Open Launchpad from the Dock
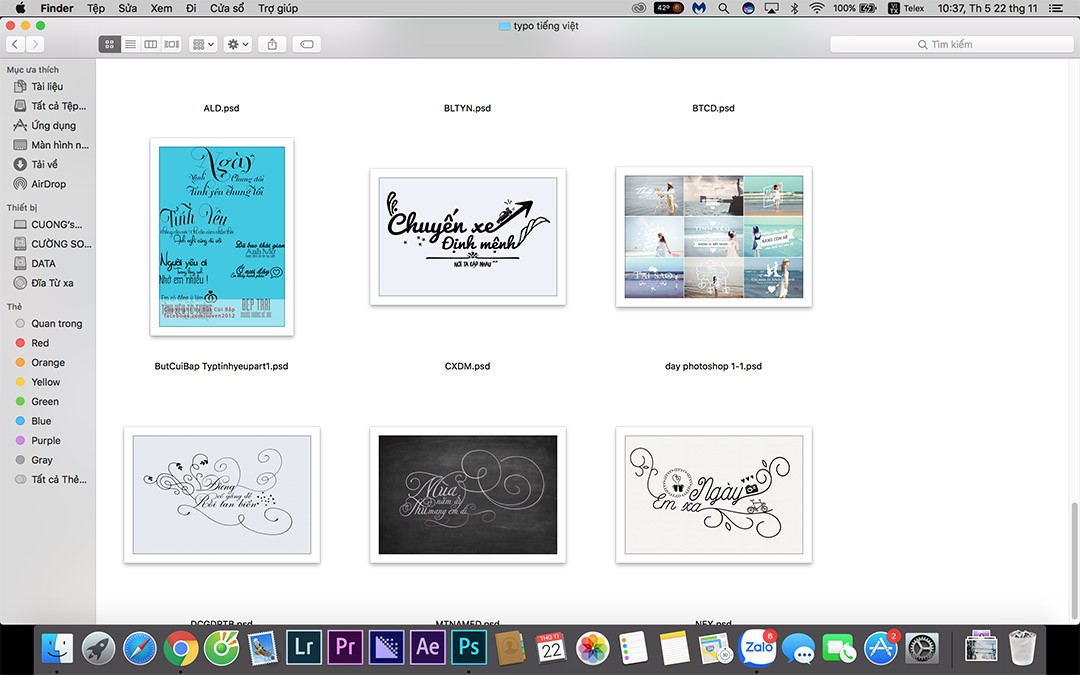1080x675 pixels. click(x=98, y=647)
